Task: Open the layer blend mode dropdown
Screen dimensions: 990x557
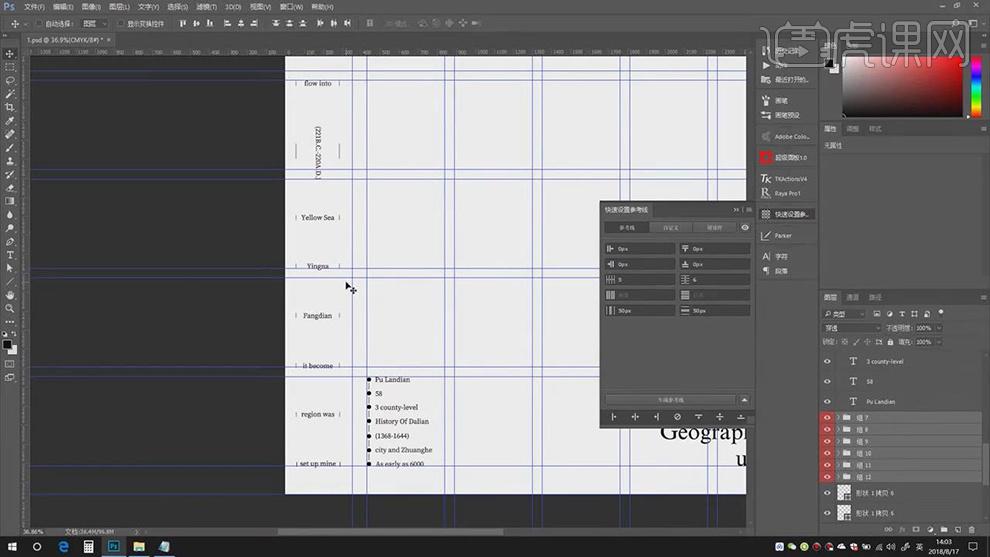Action: [x=852, y=328]
